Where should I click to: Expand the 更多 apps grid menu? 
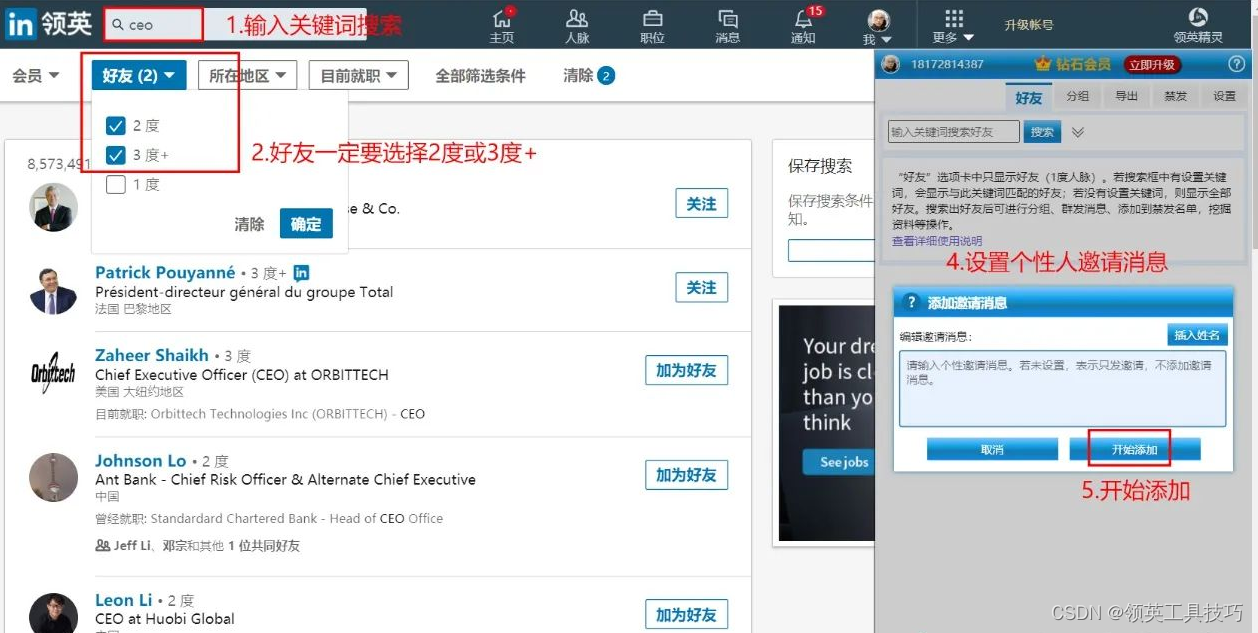click(x=953, y=26)
